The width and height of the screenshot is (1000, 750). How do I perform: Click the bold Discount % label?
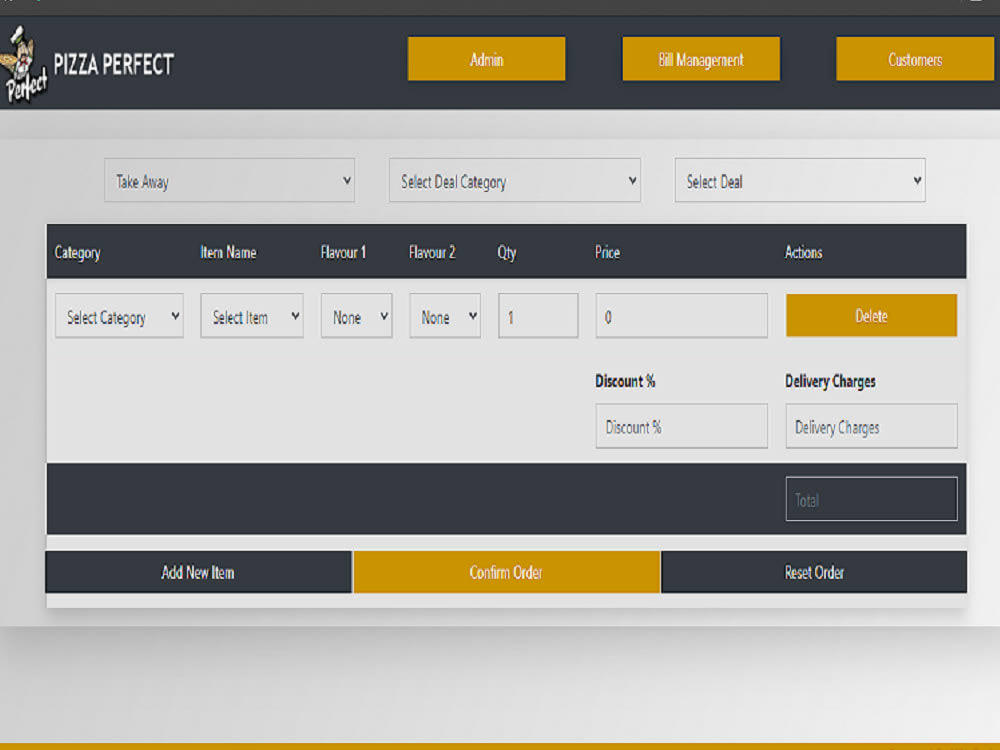(x=625, y=381)
